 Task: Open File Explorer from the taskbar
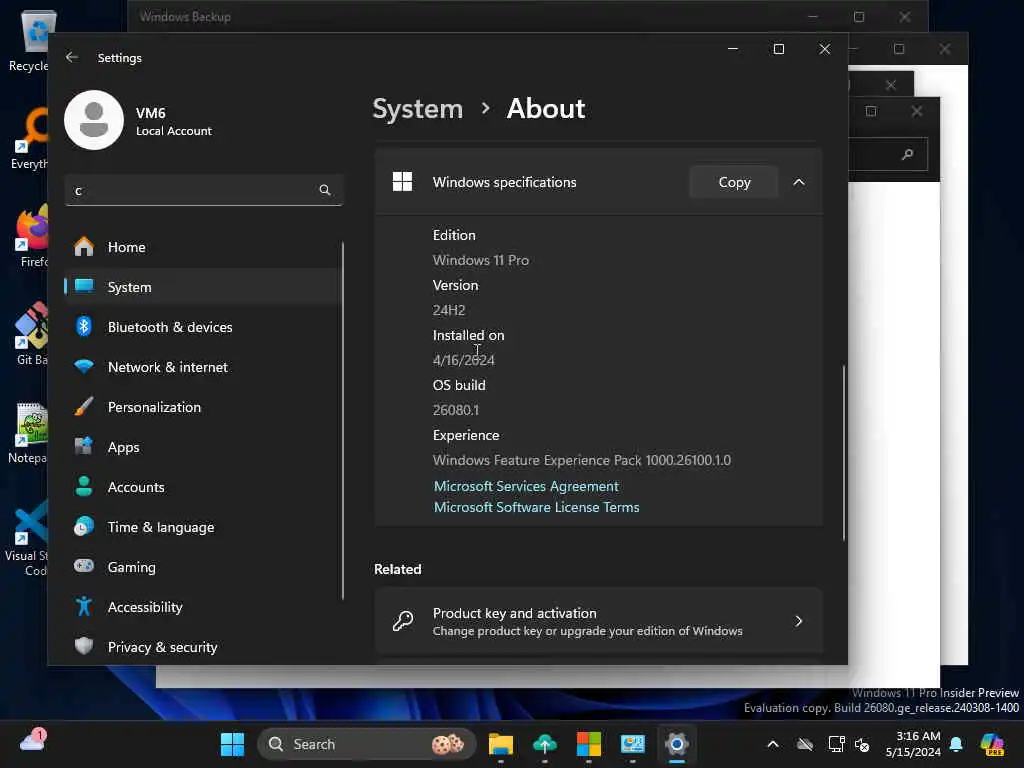pos(501,744)
